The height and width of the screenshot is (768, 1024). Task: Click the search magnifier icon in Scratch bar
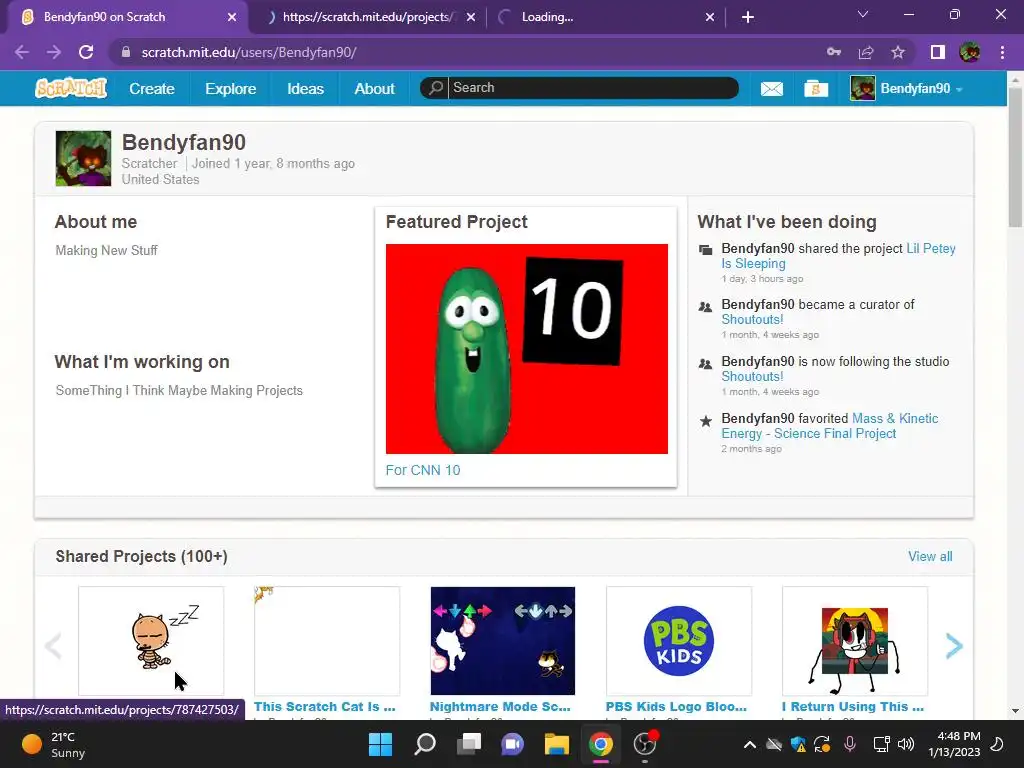[436, 88]
